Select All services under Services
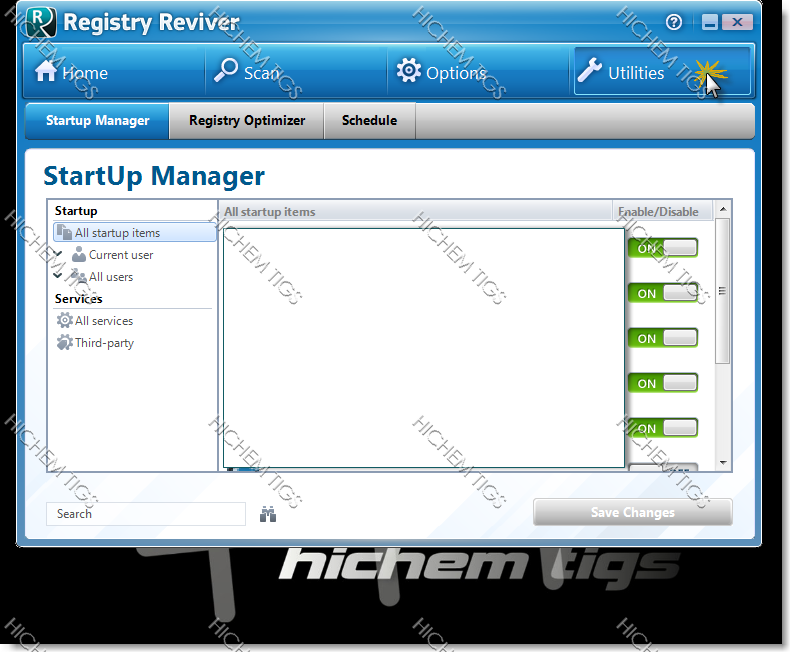 coord(104,321)
